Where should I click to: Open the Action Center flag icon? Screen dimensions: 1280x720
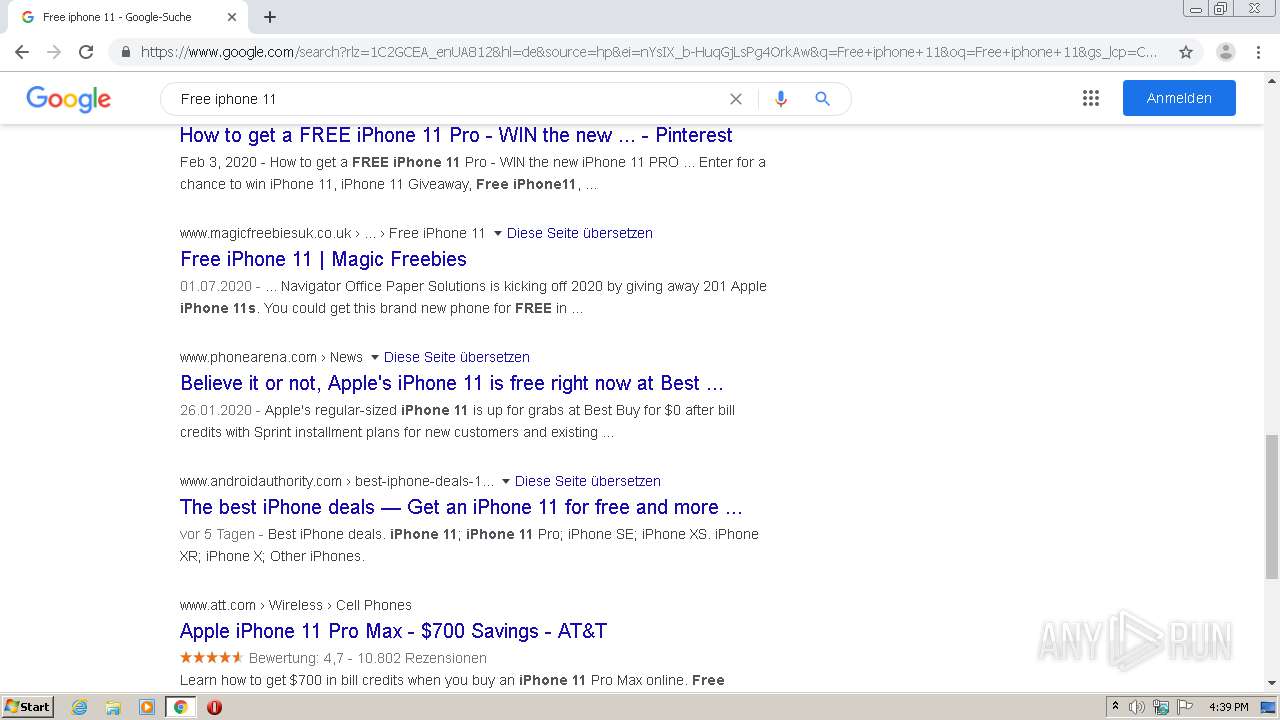(x=1184, y=707)
